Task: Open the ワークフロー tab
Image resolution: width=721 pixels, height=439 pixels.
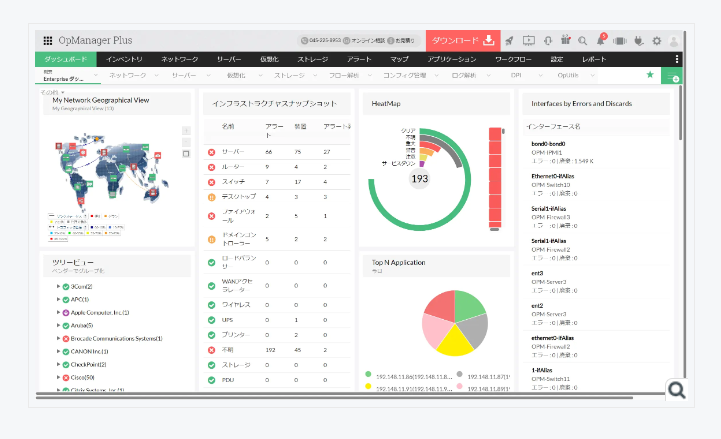Action: tap(513, 59)
